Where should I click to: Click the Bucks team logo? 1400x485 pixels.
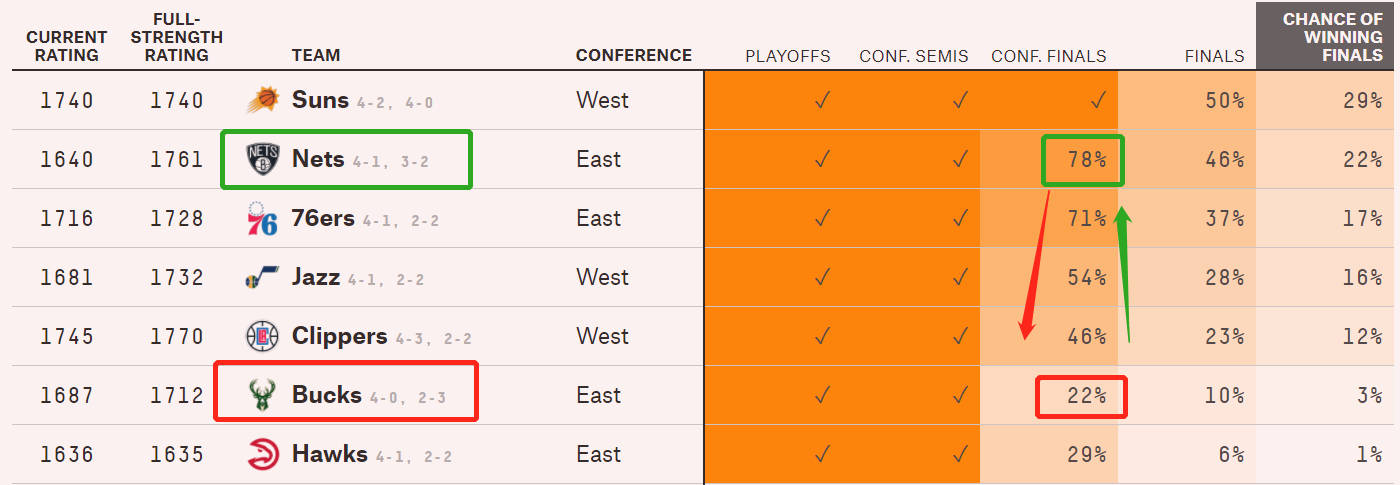[x=262, y=395]
